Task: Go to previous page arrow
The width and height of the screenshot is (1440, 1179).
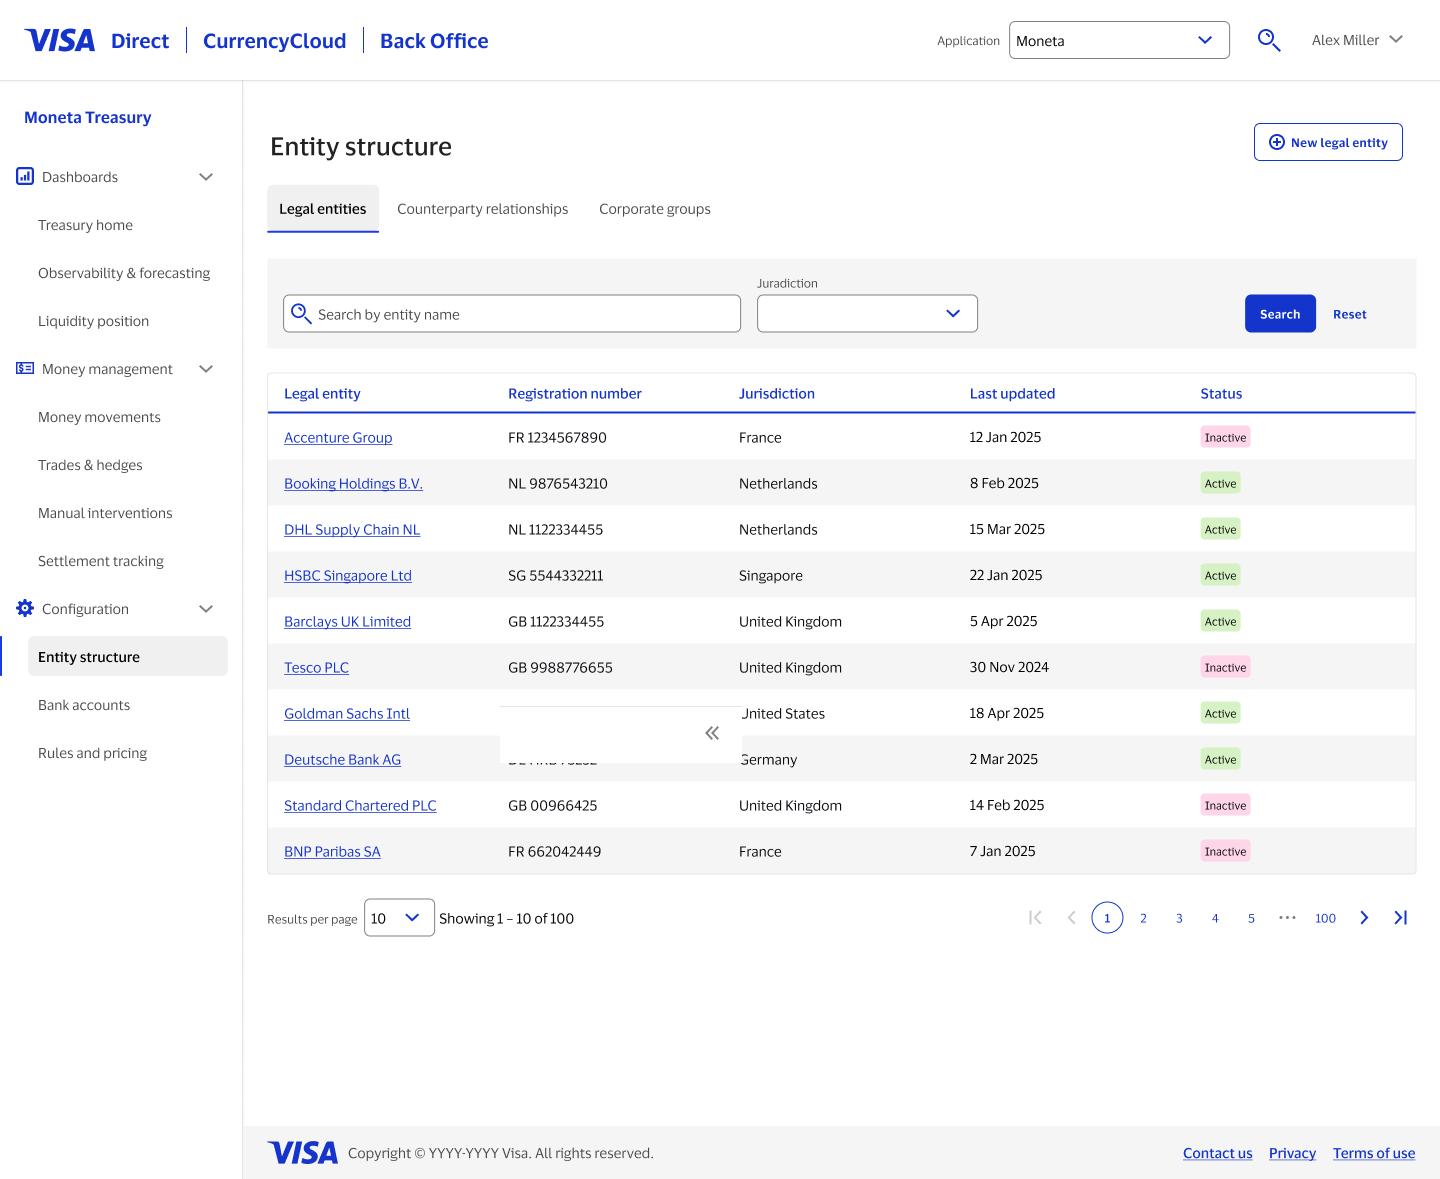Action: [1071, 917]
